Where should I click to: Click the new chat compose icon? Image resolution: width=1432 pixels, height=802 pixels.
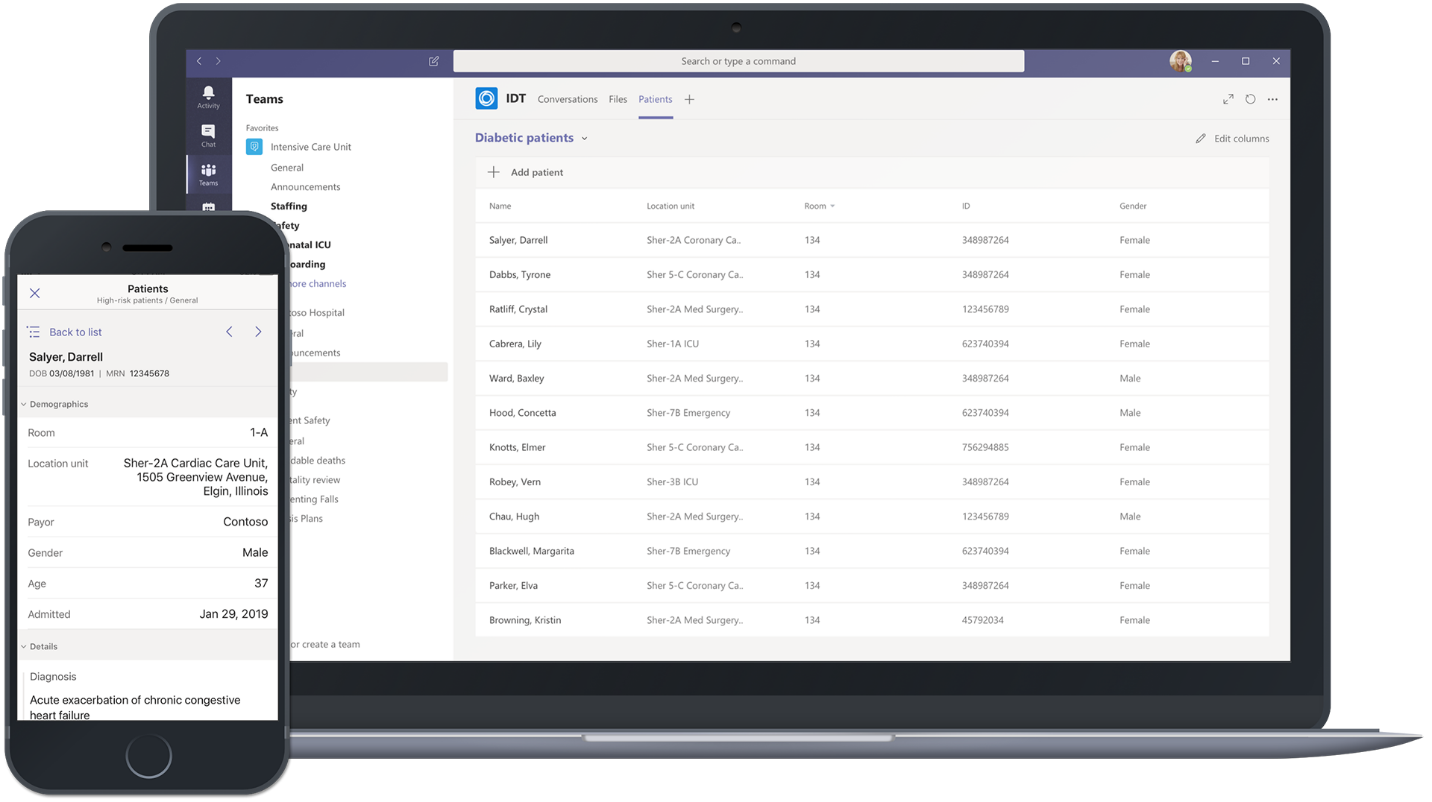tap(434, 61)
